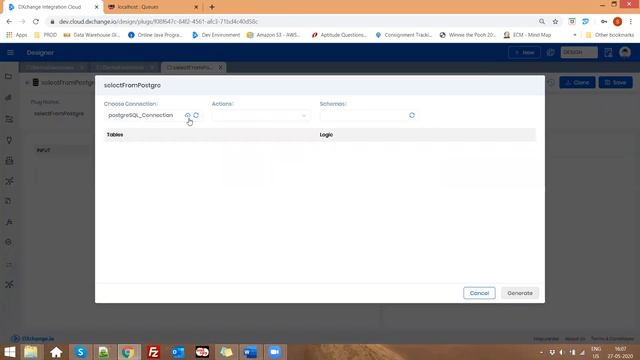The height and width of the screenshot is (360, 640).
Task: Reload the browser page
Action: tap(36, 22)
